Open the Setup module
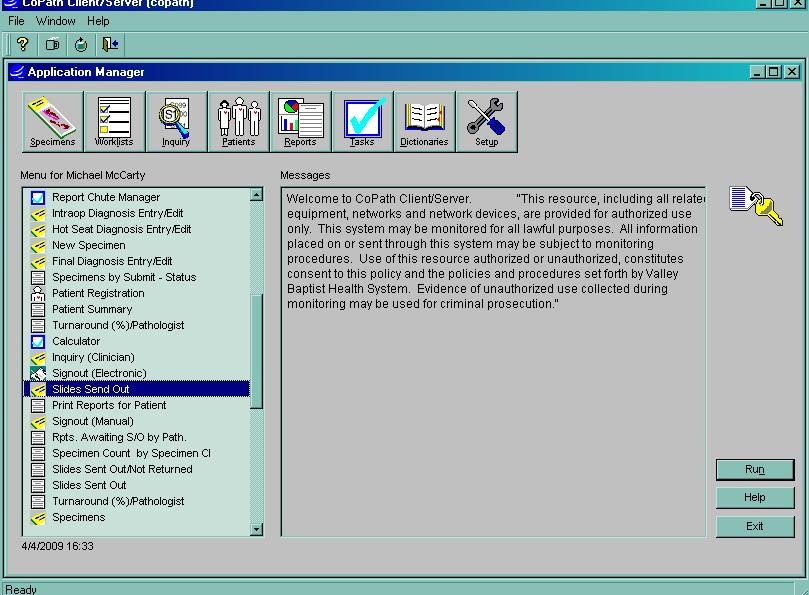 pyautogui.click(x=486, y=120)
